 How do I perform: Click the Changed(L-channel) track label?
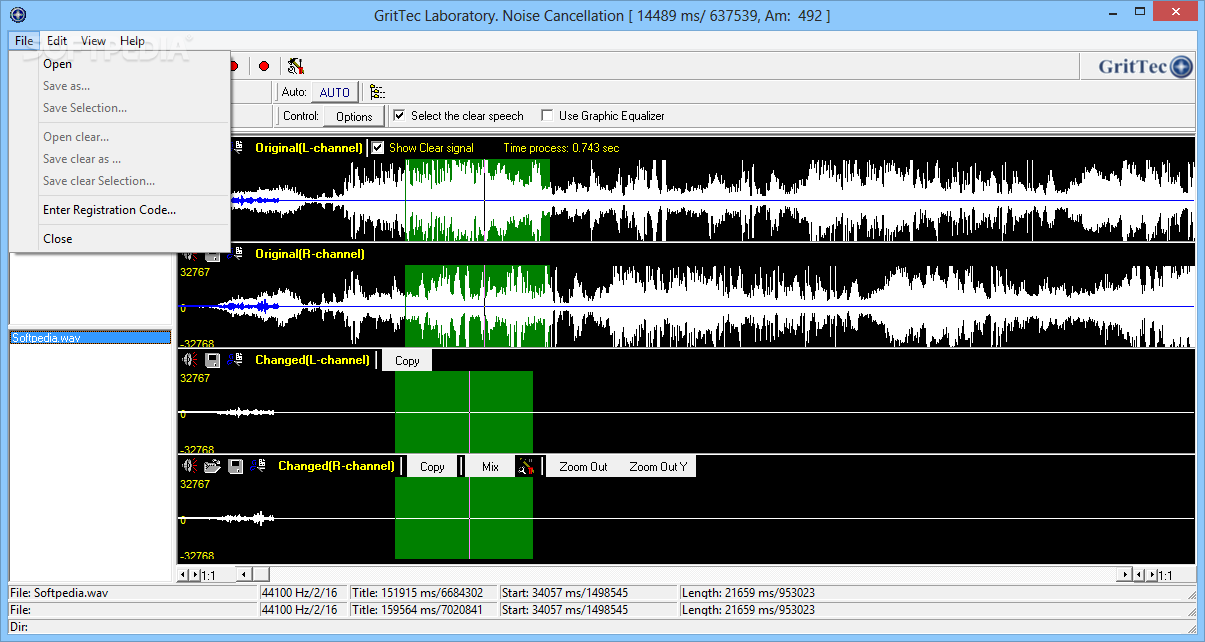pyautogui.click(x=312, y=360)
